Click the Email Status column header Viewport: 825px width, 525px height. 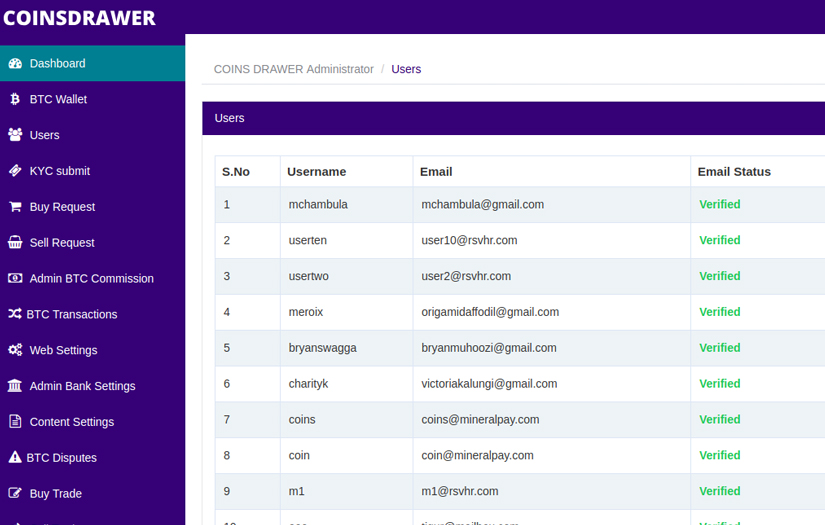click(x=734, y=171)
